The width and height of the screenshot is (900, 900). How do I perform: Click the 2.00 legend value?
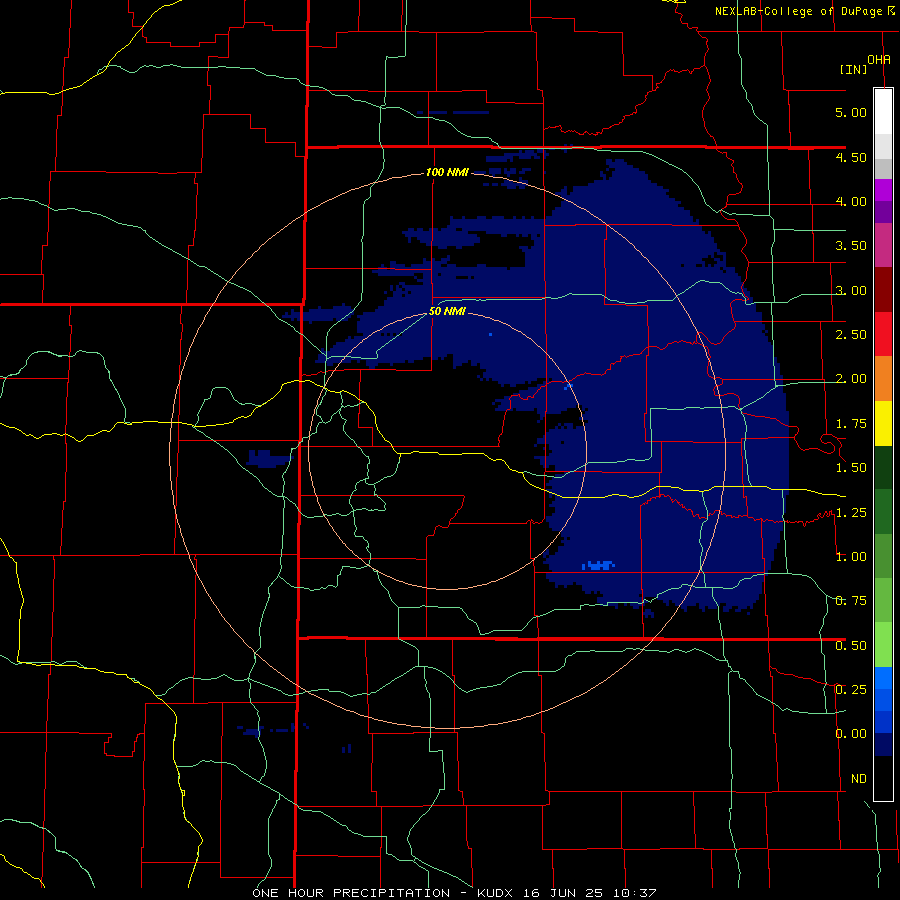[851, 379]
